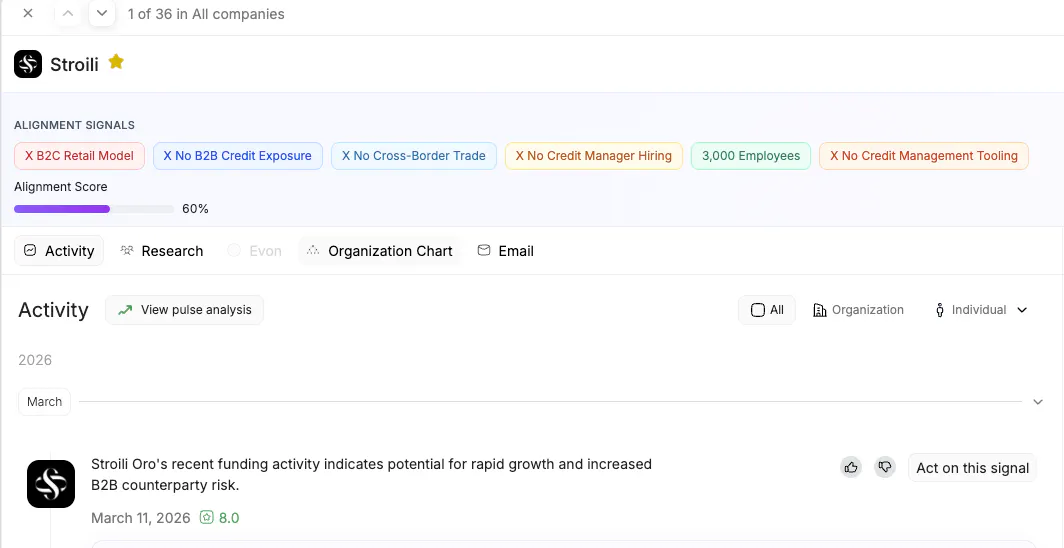
Task: Open View pulse analysis
Action: (x=185, y=310)
